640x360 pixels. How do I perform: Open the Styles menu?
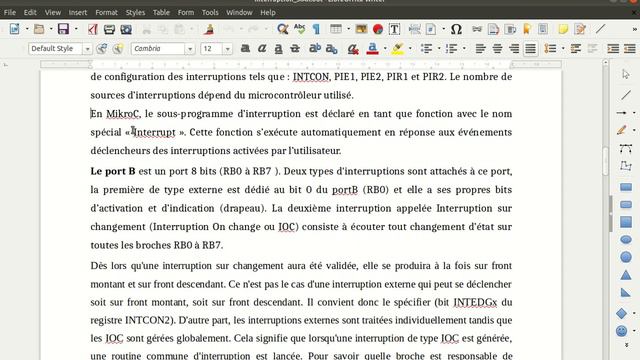point(135,12)
